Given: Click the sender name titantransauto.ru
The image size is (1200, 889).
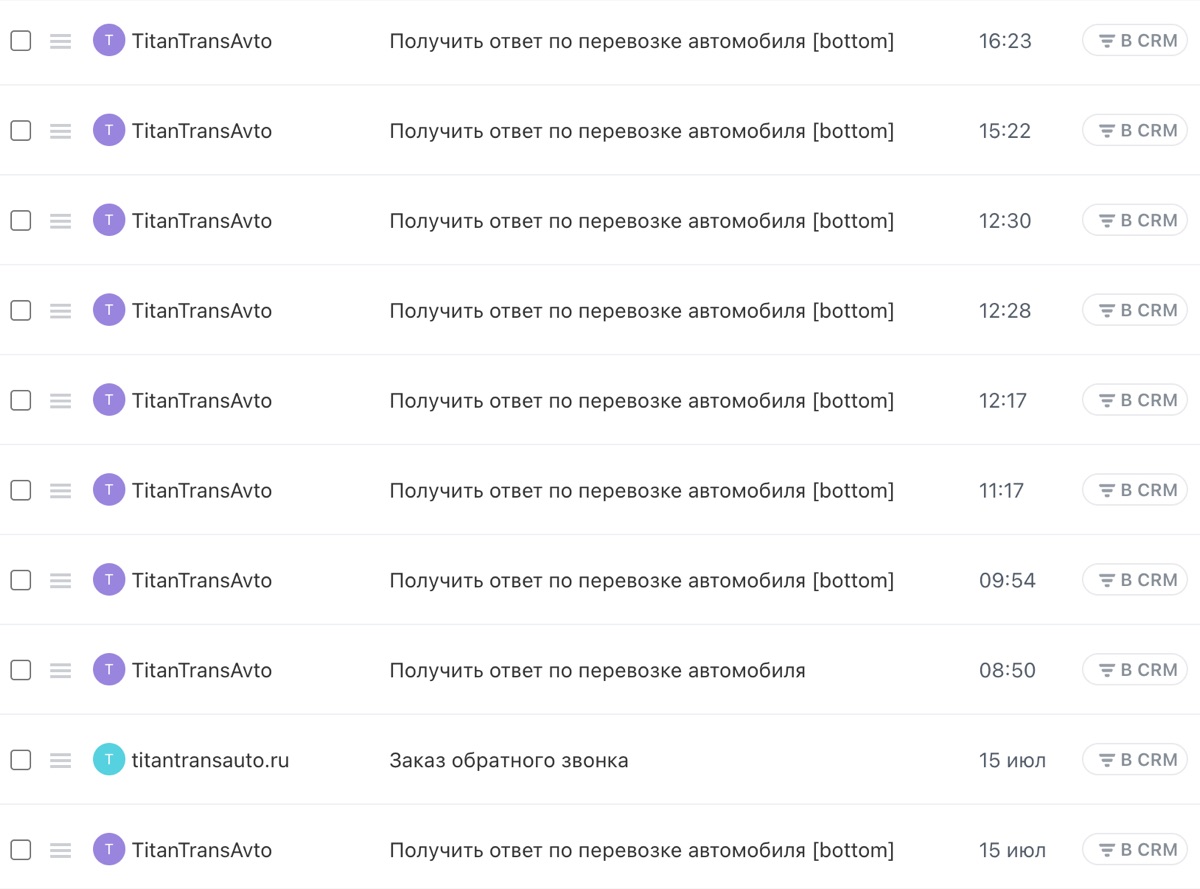Looking at the screenshot, I should (x=211, y=760).
